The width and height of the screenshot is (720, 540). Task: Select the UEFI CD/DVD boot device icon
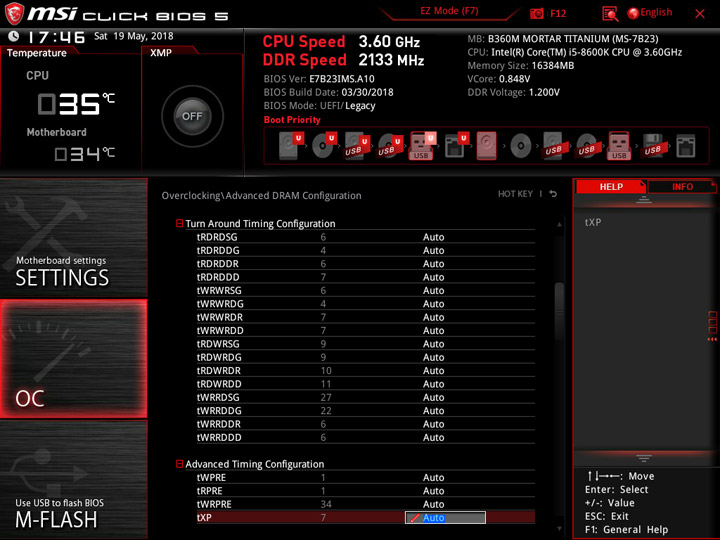pos(324,146)
